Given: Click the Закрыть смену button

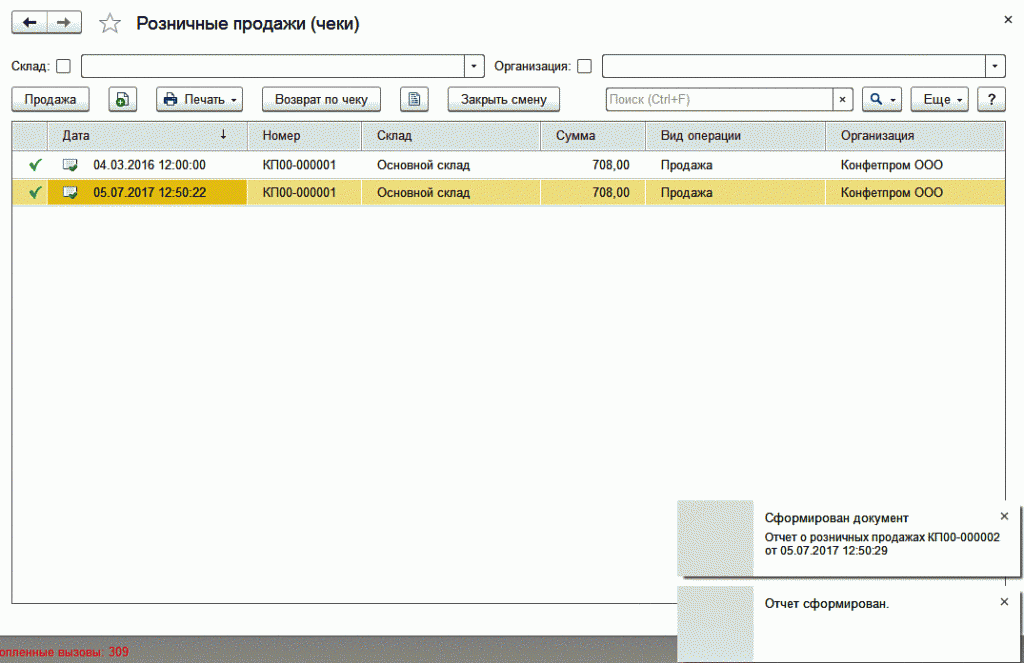Looking at the screenshot, I should tap(503, 99).
